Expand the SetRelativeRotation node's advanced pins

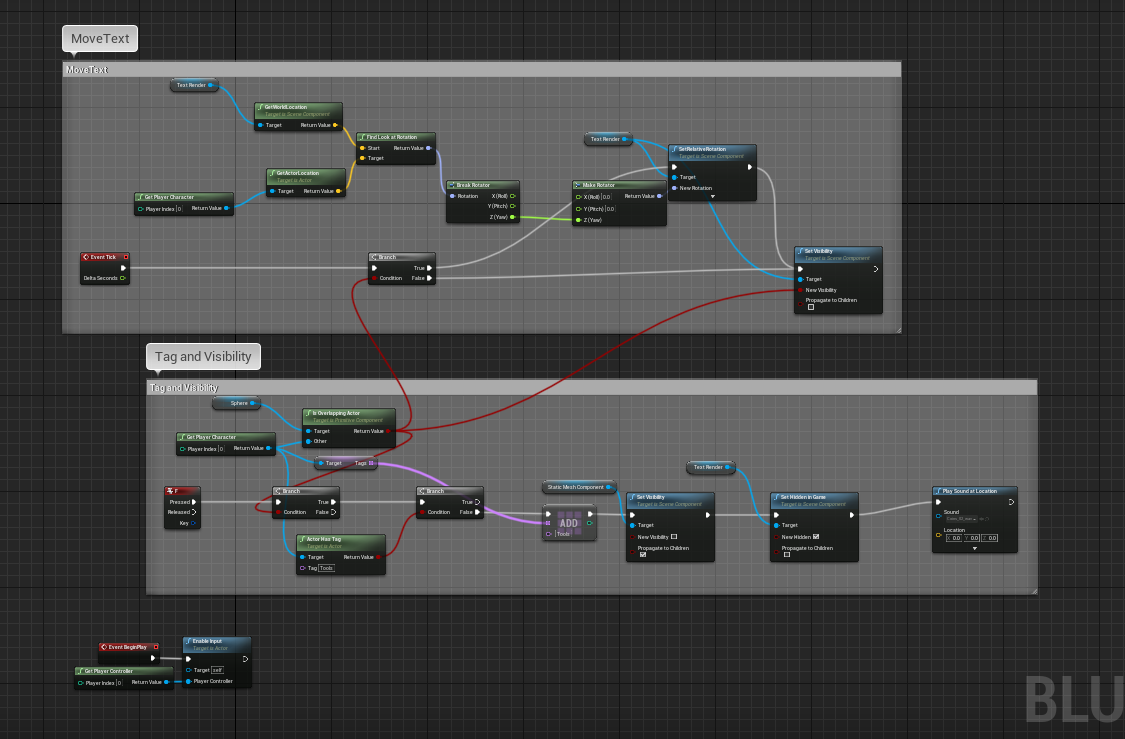712,197
